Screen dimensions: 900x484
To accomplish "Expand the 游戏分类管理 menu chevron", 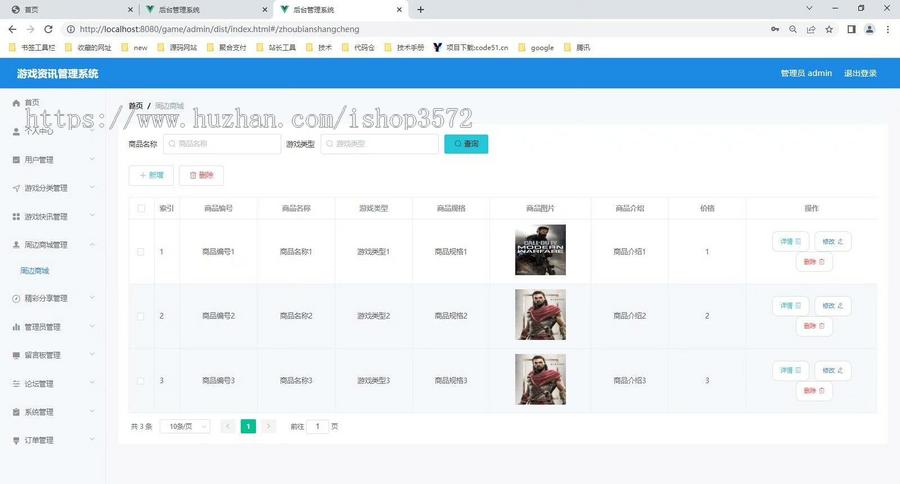I will [92, 188].
